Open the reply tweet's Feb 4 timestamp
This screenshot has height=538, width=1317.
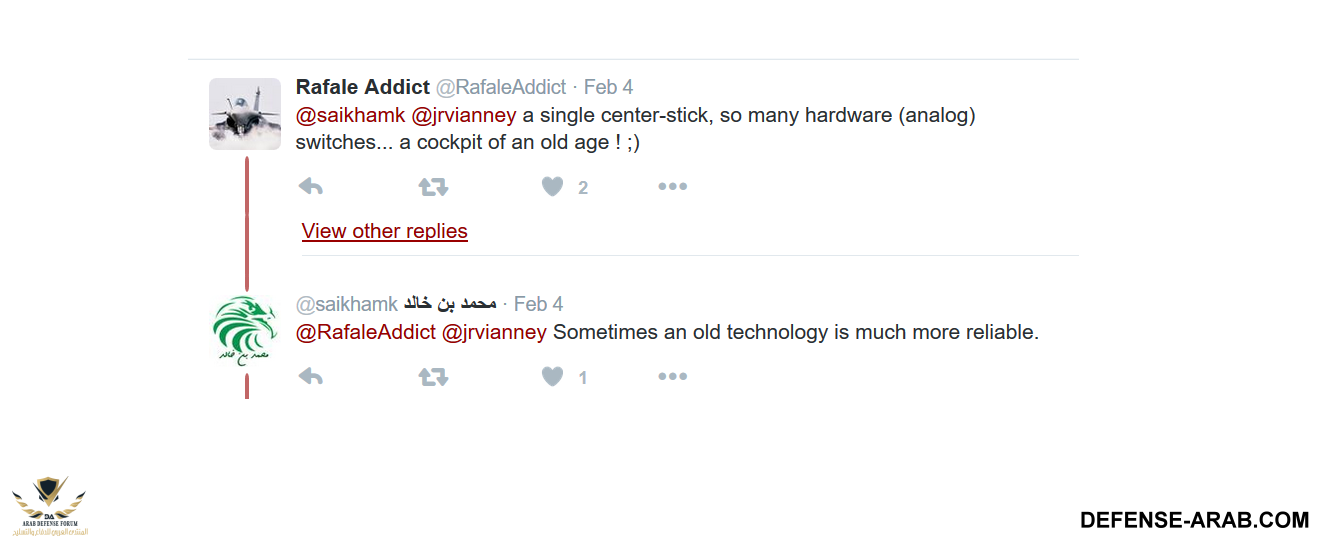coord(538,304)
